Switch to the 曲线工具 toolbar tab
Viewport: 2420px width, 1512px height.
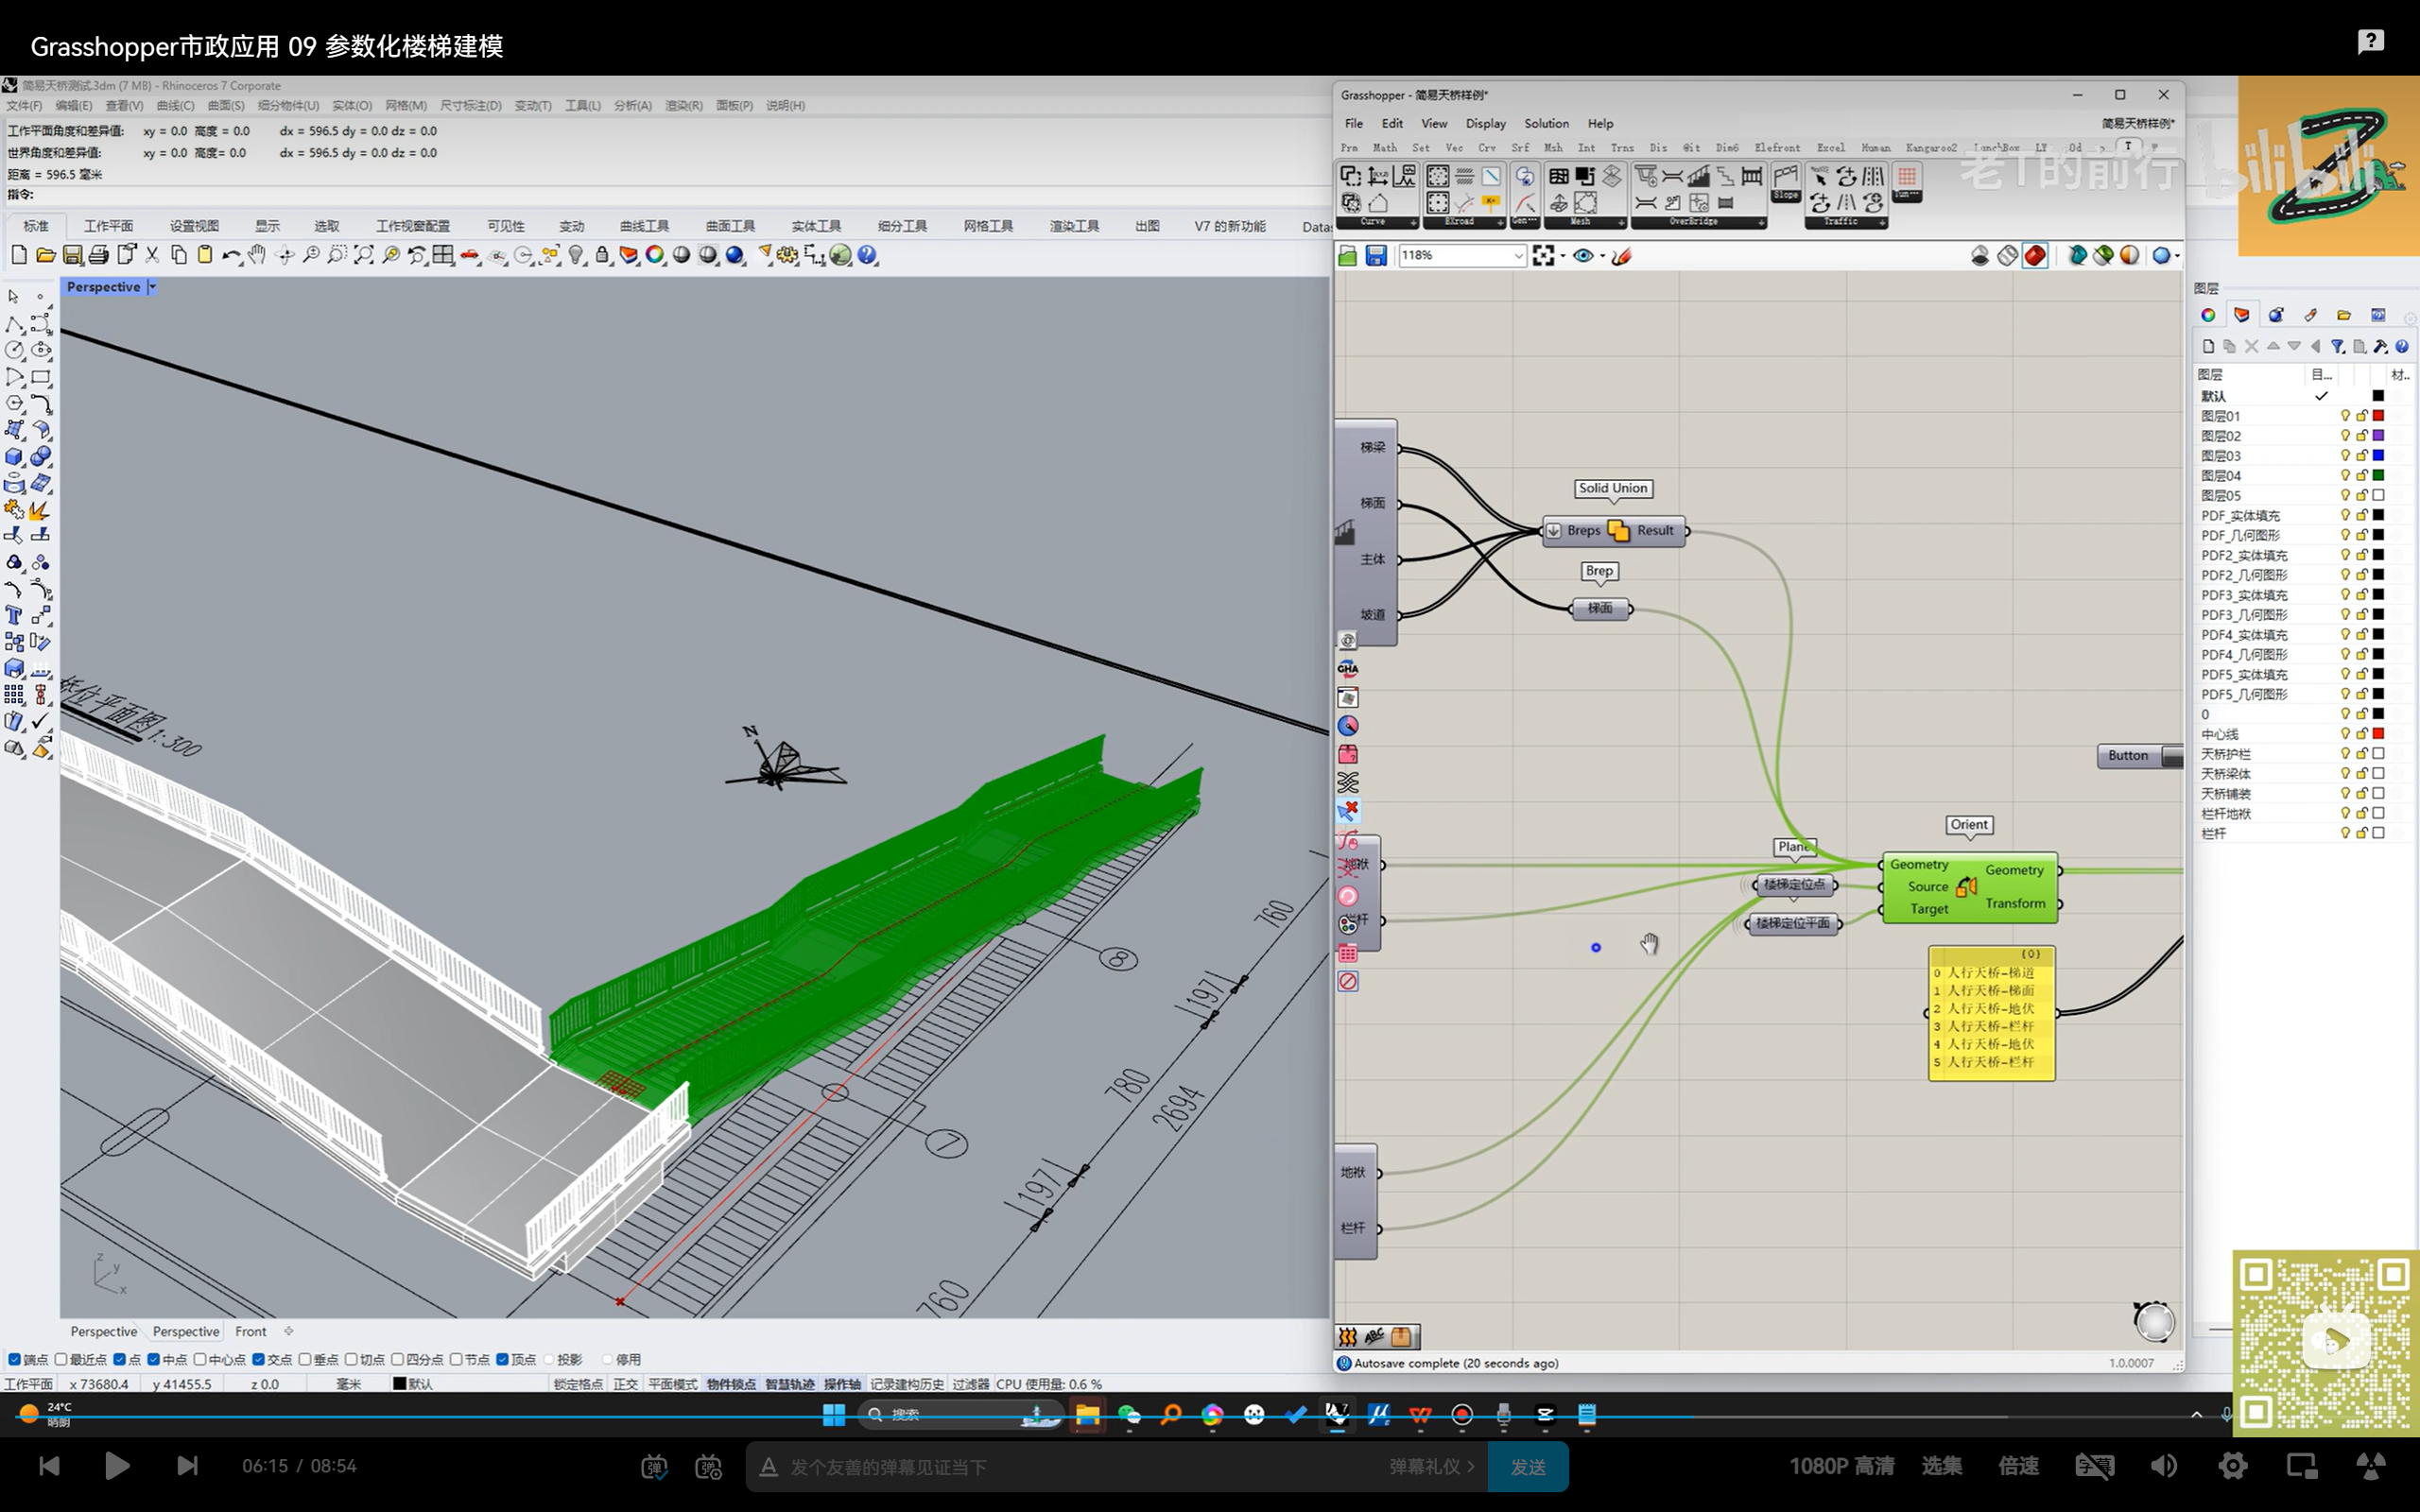[643, 226]
